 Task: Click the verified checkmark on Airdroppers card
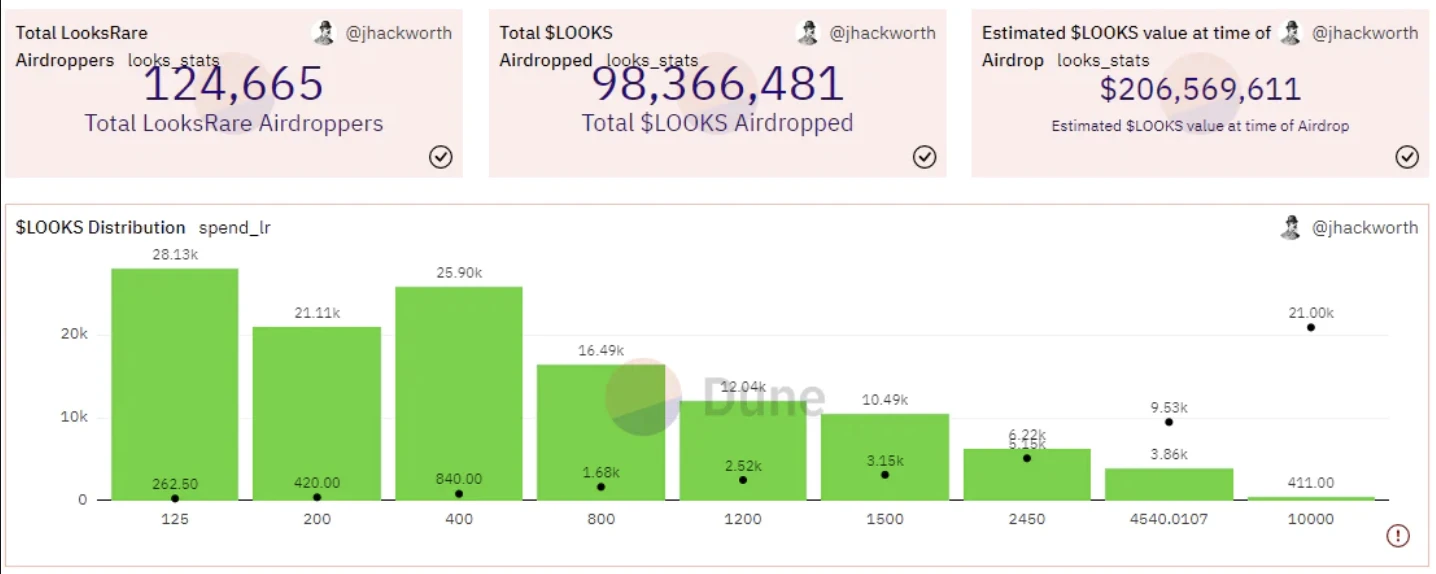click(x=440, y=157)
